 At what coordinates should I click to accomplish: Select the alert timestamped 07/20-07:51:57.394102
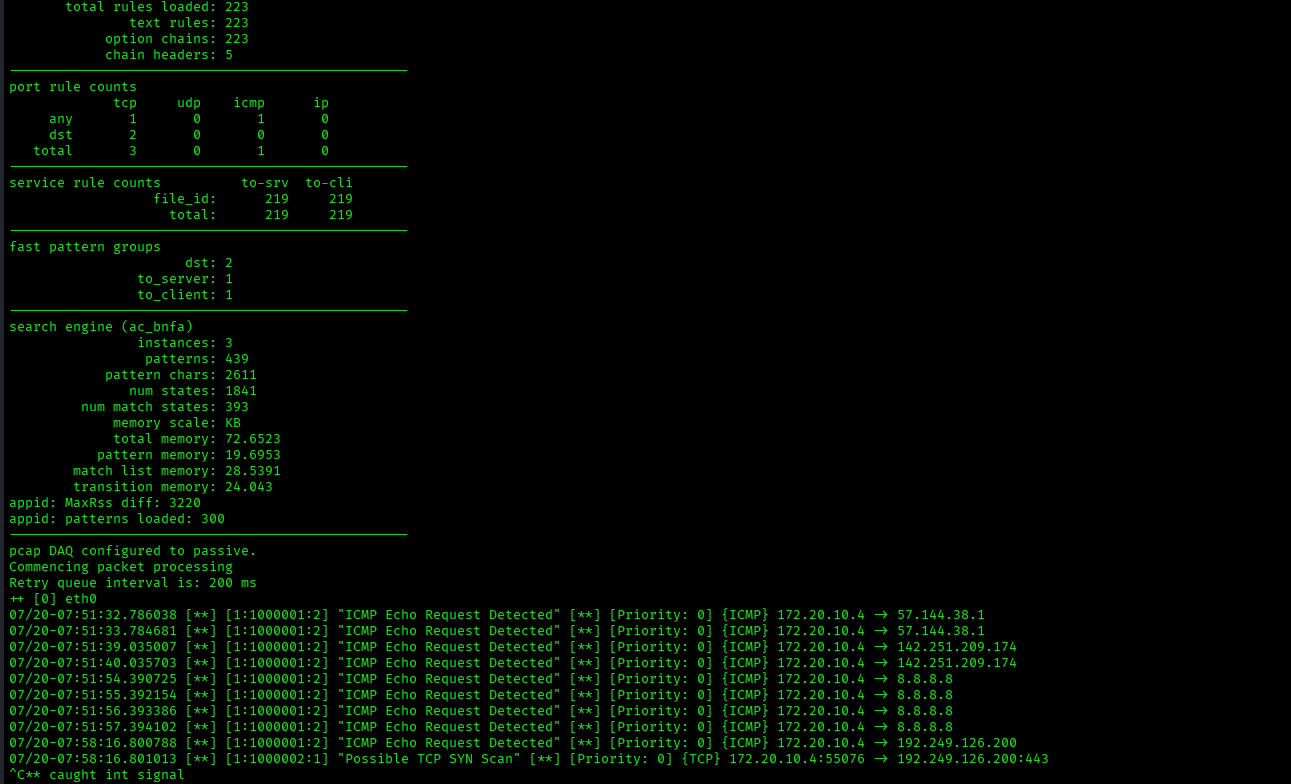481,727
